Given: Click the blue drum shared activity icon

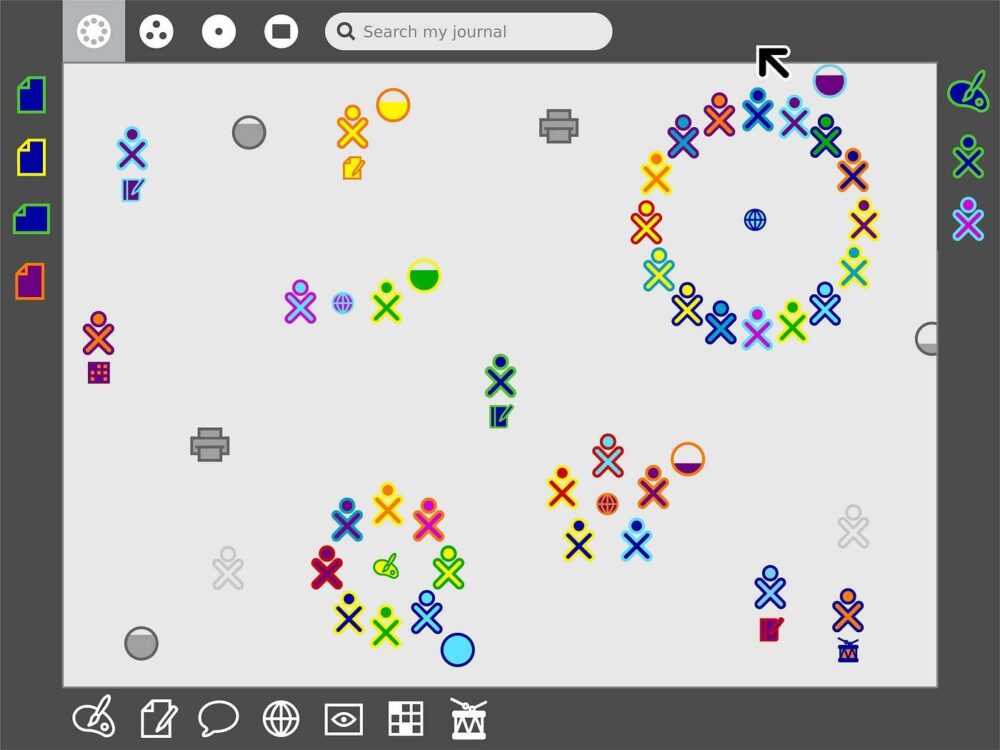Looking at the screenshot, I should [x=848, y=651].
